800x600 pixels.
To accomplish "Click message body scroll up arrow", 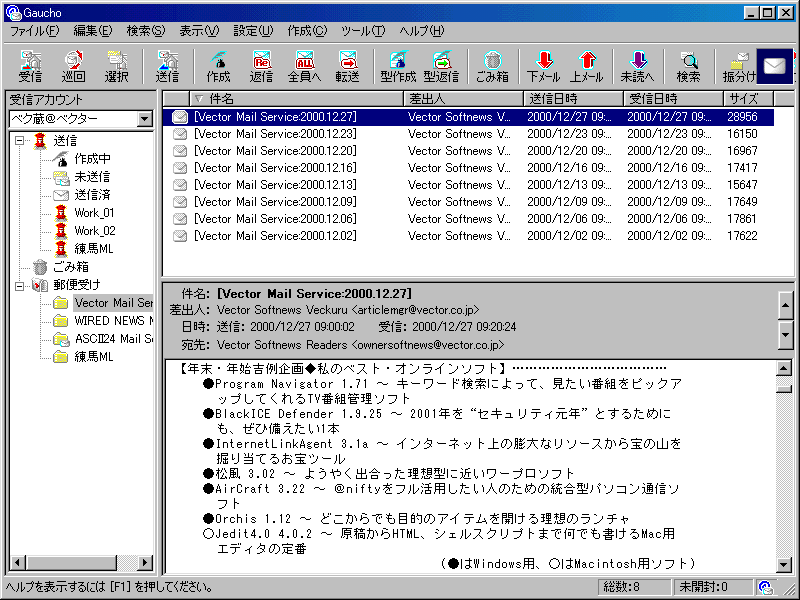I will pyautogui.click(x=784, y=368).
